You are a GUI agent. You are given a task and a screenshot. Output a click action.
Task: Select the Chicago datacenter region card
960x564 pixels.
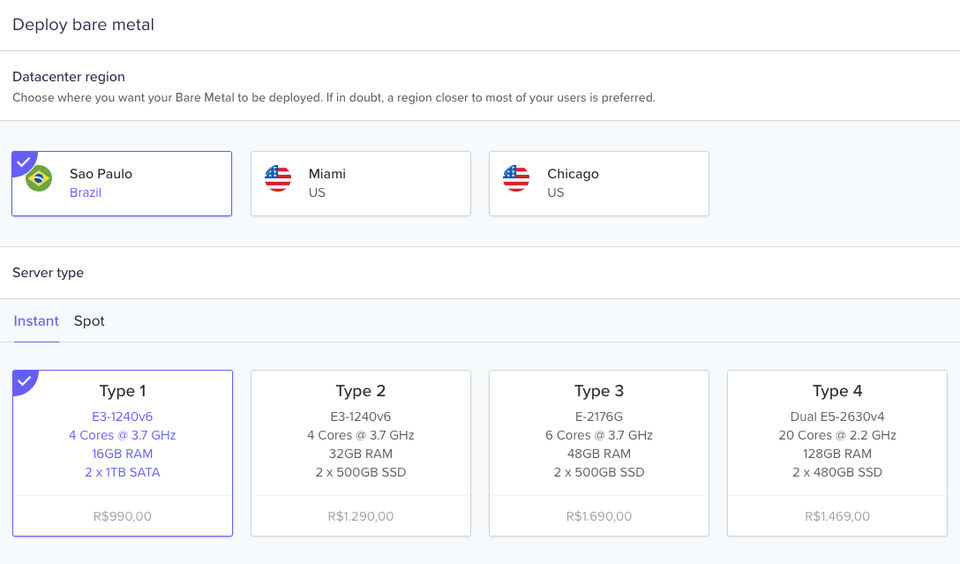click(x=599, y=184)
